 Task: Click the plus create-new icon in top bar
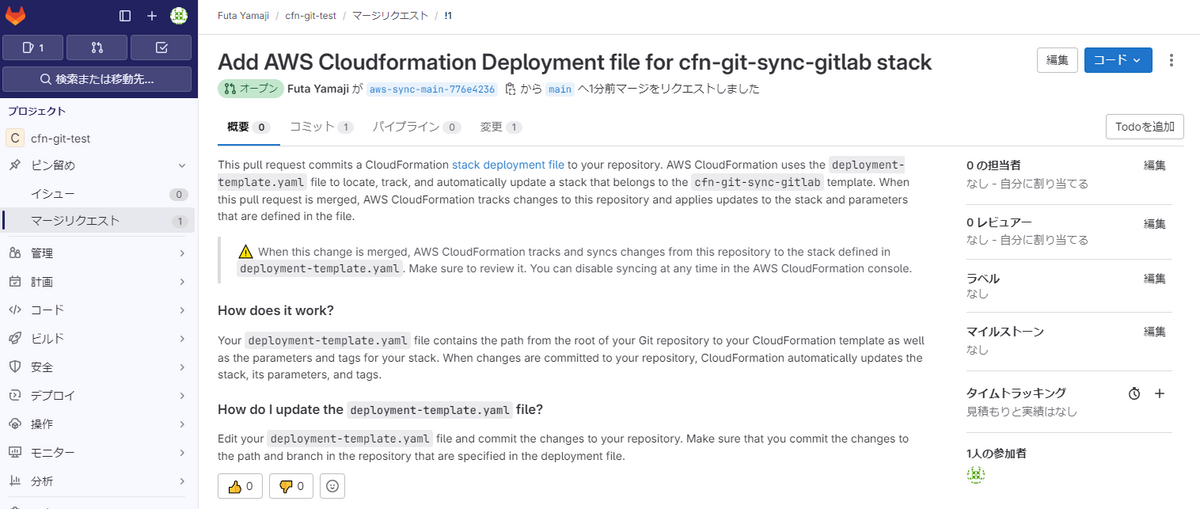pyautogui.click(x=152, y=15)
